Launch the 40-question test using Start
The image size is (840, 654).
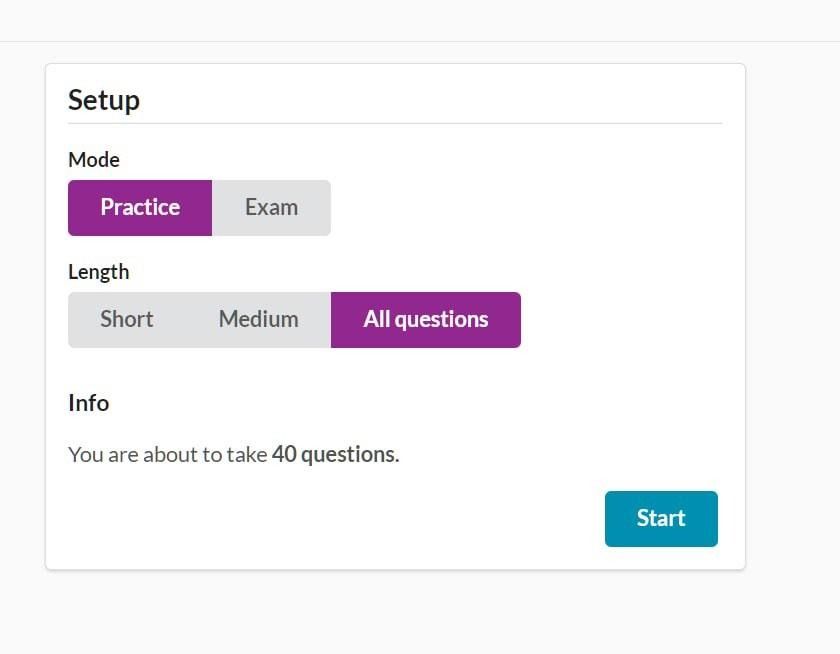661,518
